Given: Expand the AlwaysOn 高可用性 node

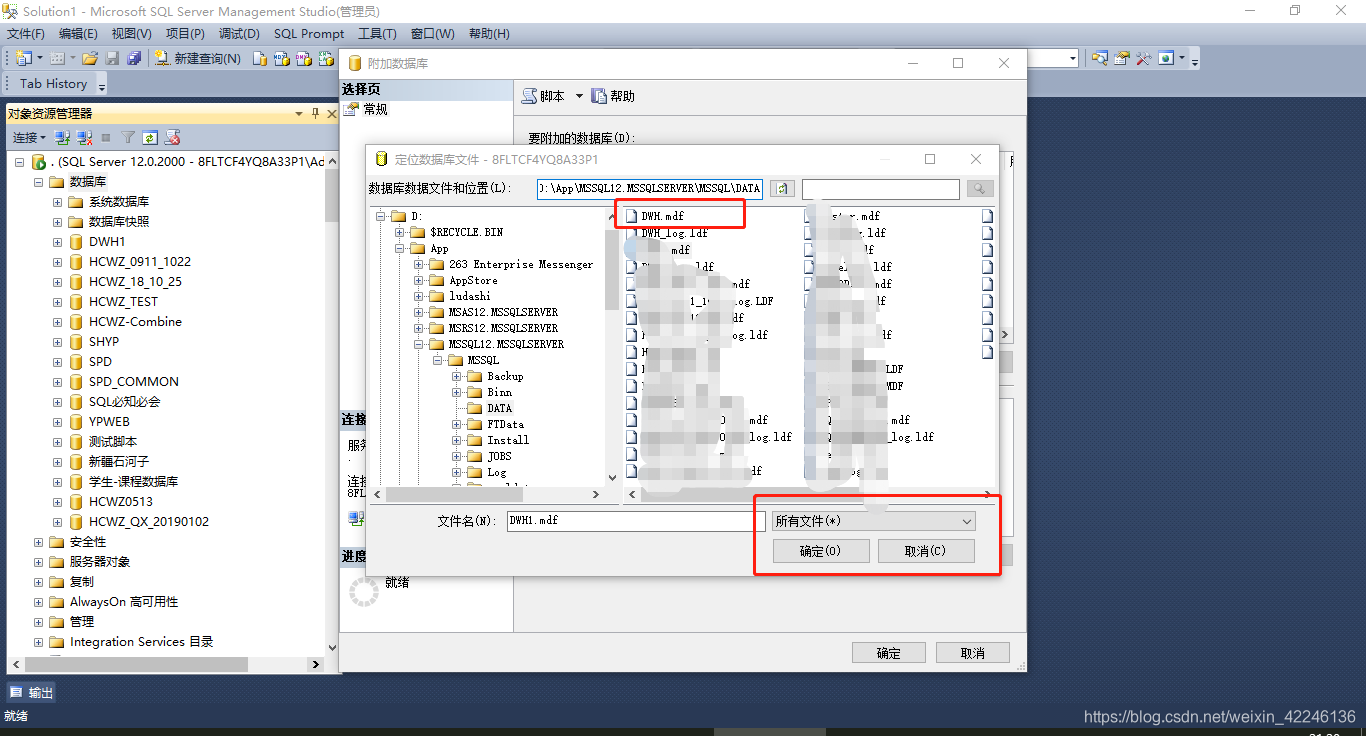Looking at the screenshot, I should [38, 602].
